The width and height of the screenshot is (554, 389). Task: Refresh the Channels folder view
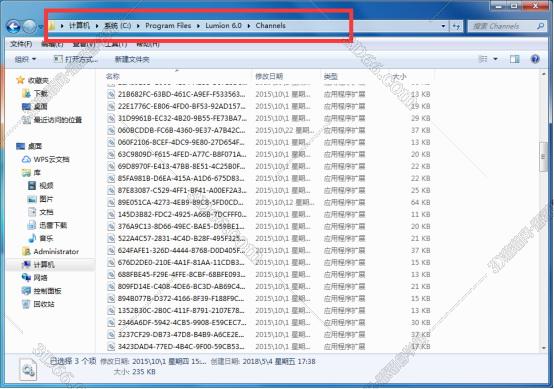pyautogui.click(x=456, y=26)
